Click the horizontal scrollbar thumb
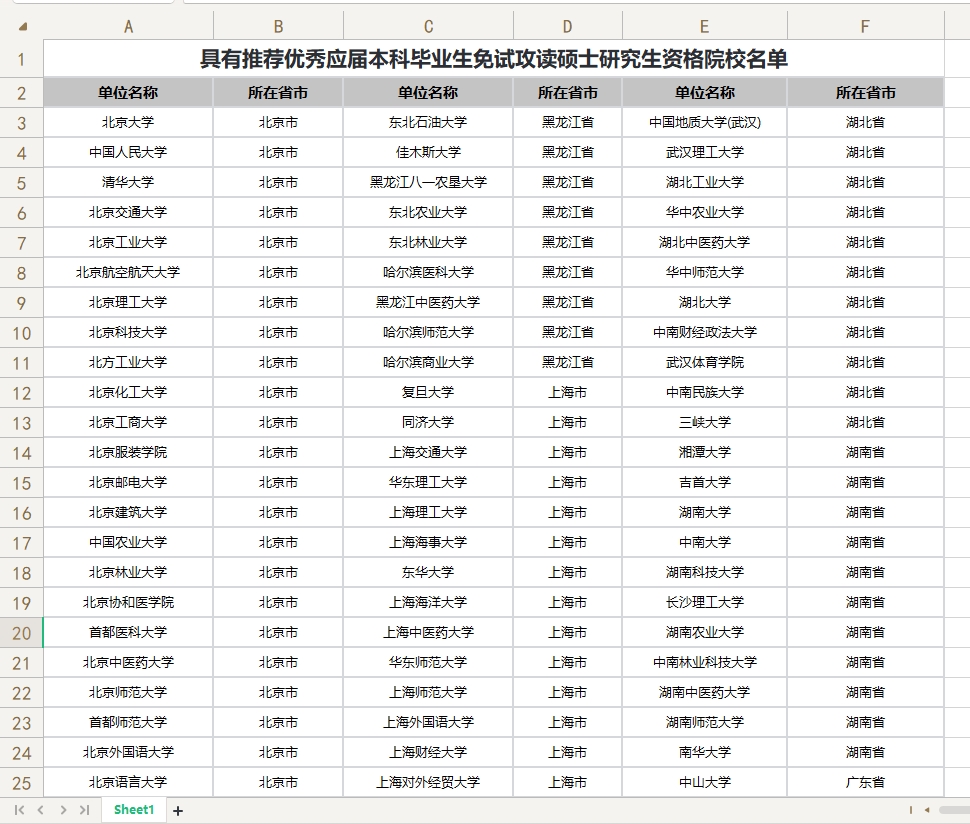The height and width of the screenshot is (824, 970). coord(954,809)
